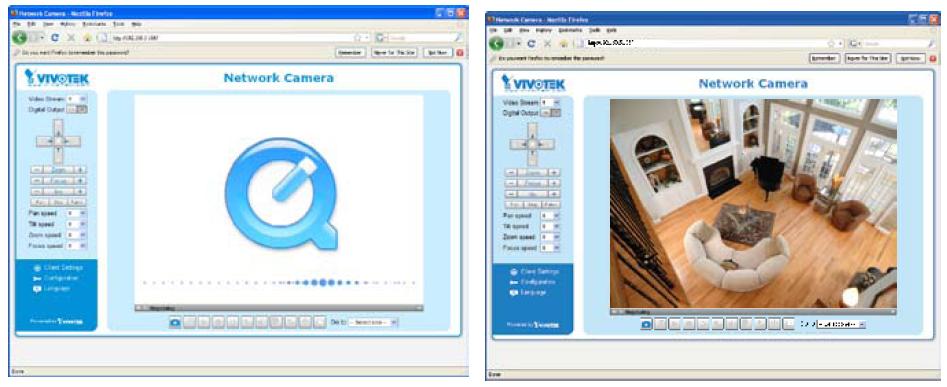Viewport: 947px width, 387px height.
Task: Click Iris plus button in live-room-video window
Action: pos(555,194)
